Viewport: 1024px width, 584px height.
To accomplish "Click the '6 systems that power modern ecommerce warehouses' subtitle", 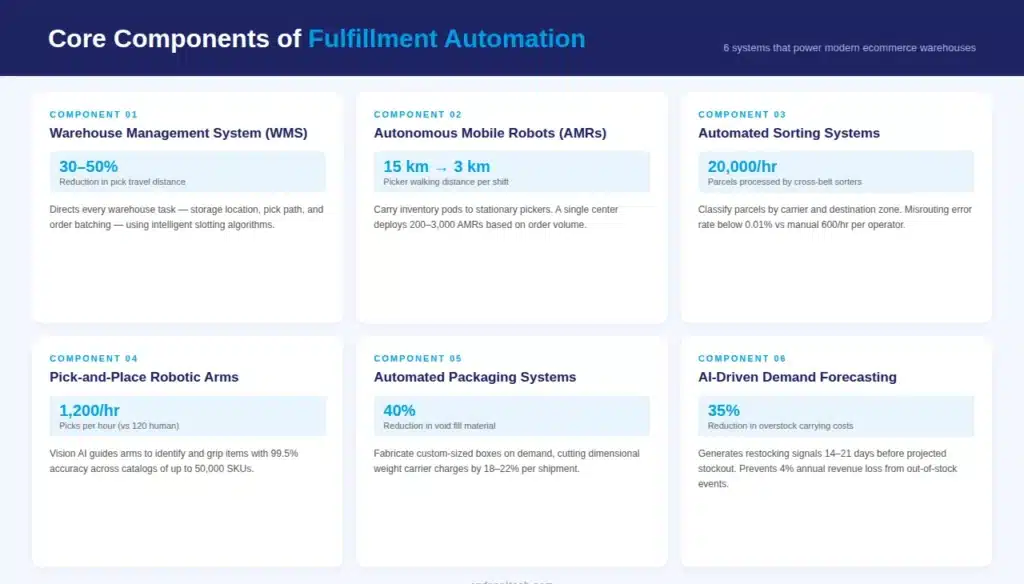I will (x=849, y=48).
